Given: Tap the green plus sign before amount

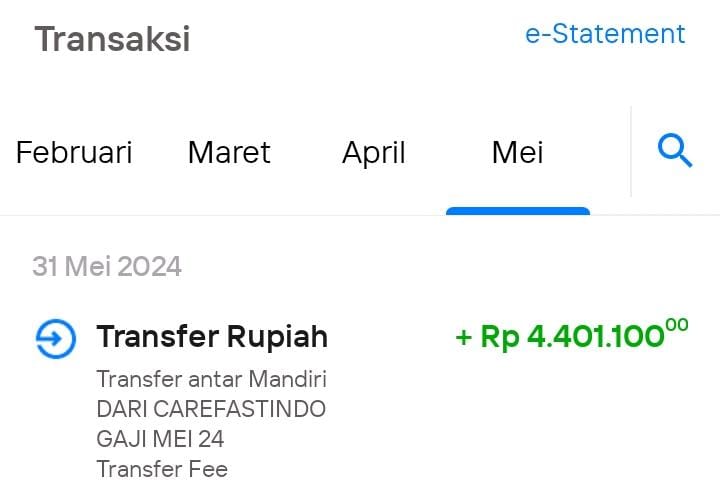Looking at the screenshot, I should click(464, 338).
